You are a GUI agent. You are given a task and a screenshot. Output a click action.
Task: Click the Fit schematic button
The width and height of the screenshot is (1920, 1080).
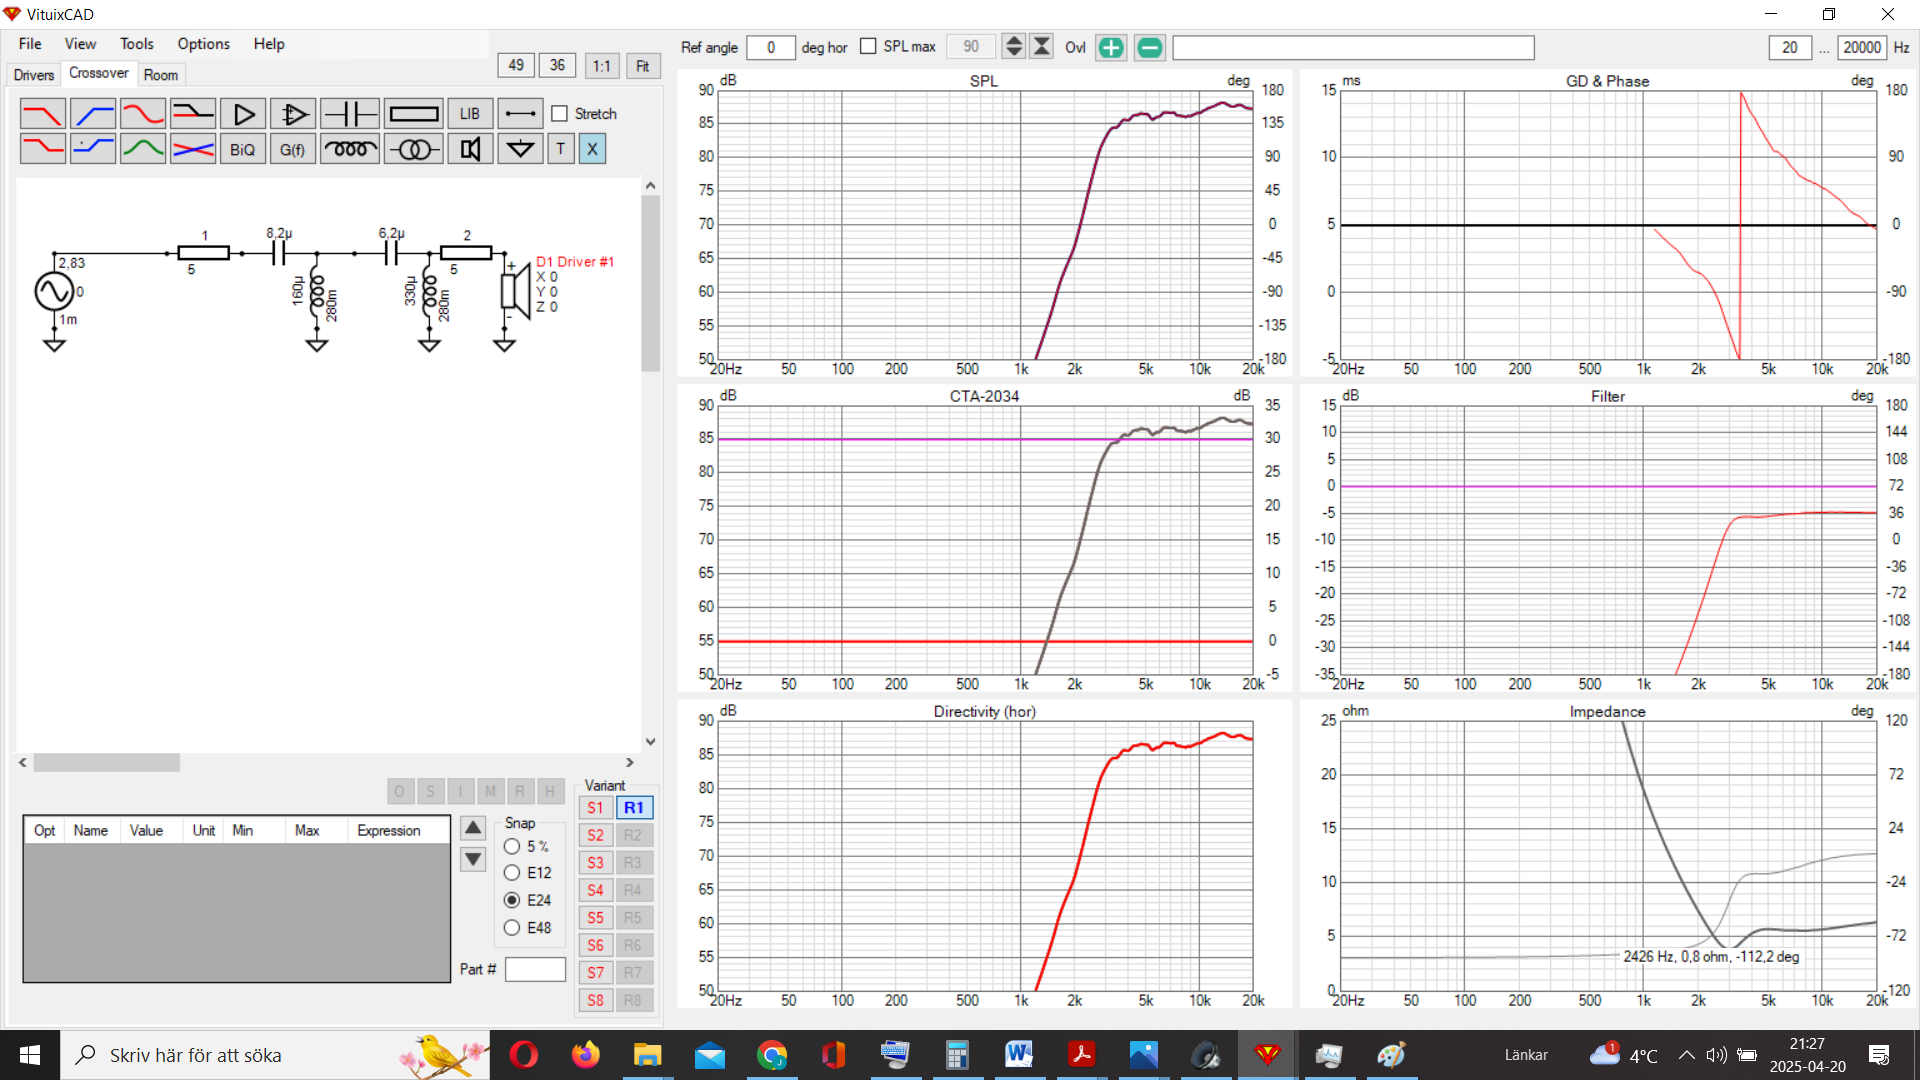643,66
